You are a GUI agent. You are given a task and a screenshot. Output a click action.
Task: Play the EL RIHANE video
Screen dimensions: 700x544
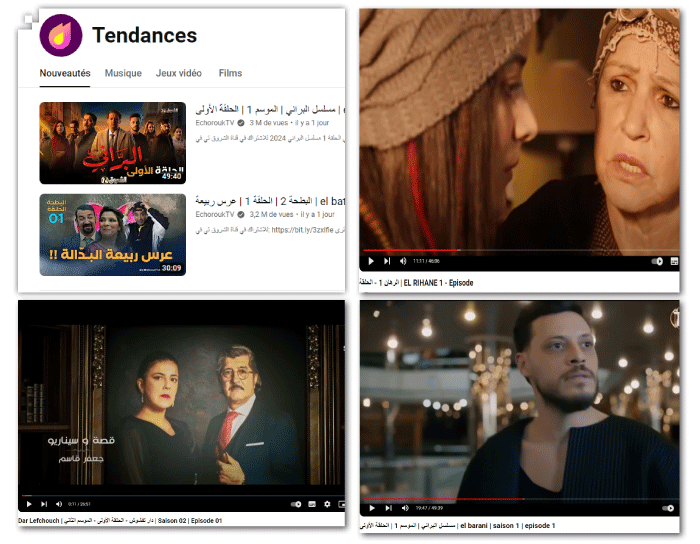tap(371, 261)
